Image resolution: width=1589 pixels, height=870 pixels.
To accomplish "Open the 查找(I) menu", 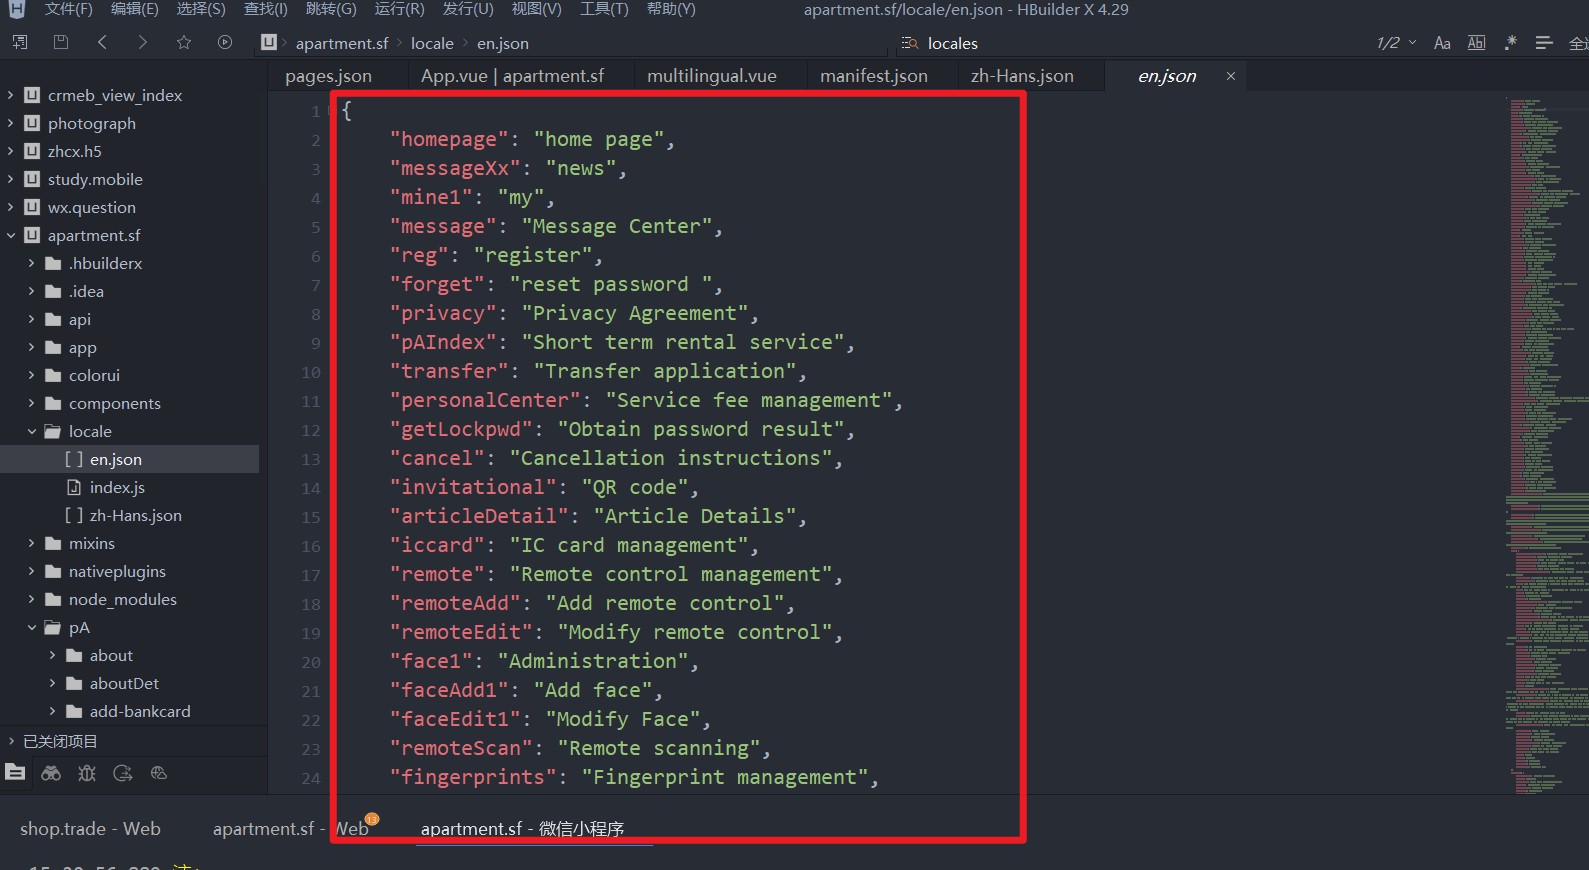I will tap(265, 9).
